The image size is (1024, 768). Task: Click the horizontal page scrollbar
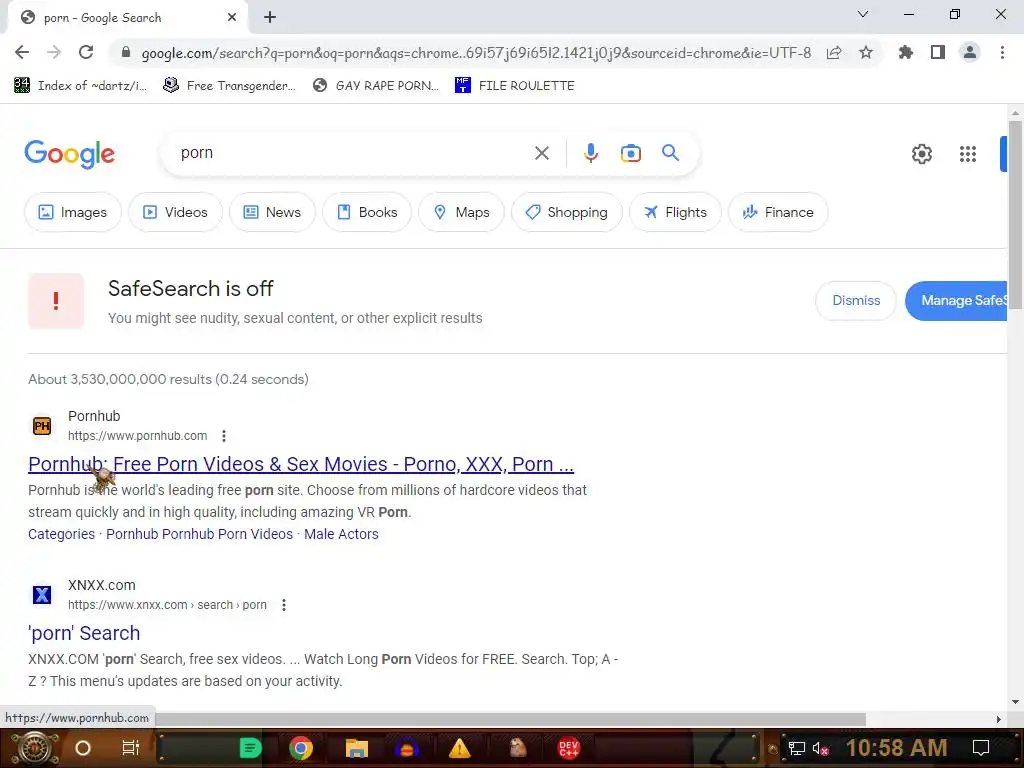click(511, 719)
